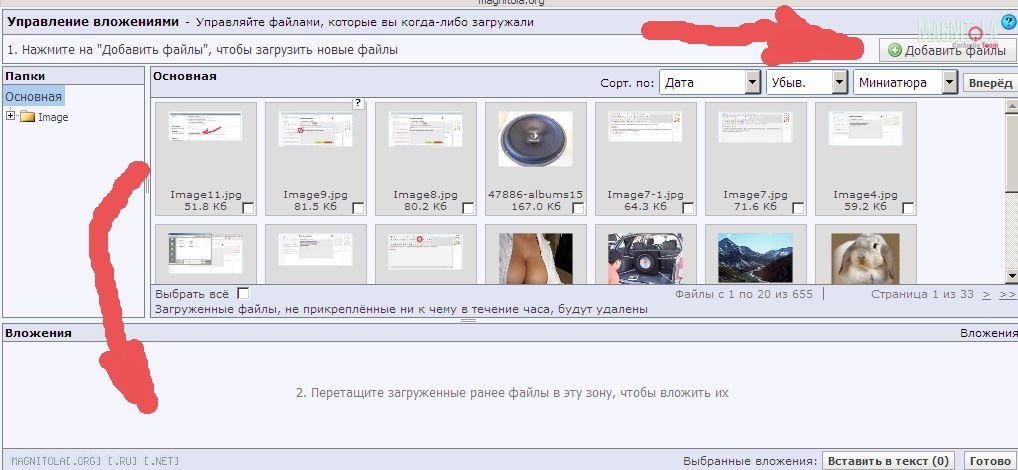Enable the Выбрать всё checkbox
The image size is (1018, 470).
[242, 294]
